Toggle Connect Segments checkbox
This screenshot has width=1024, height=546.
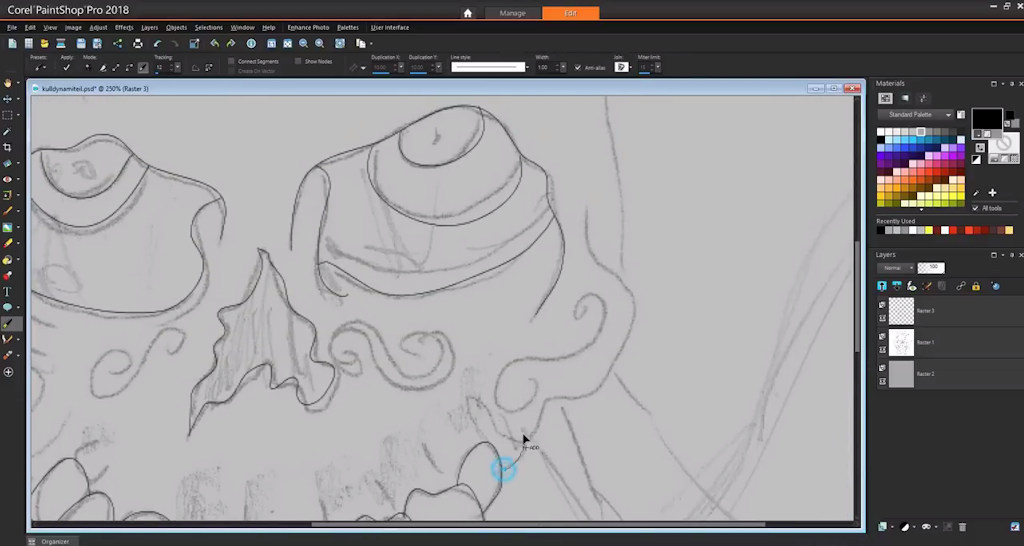click(231, 61)
